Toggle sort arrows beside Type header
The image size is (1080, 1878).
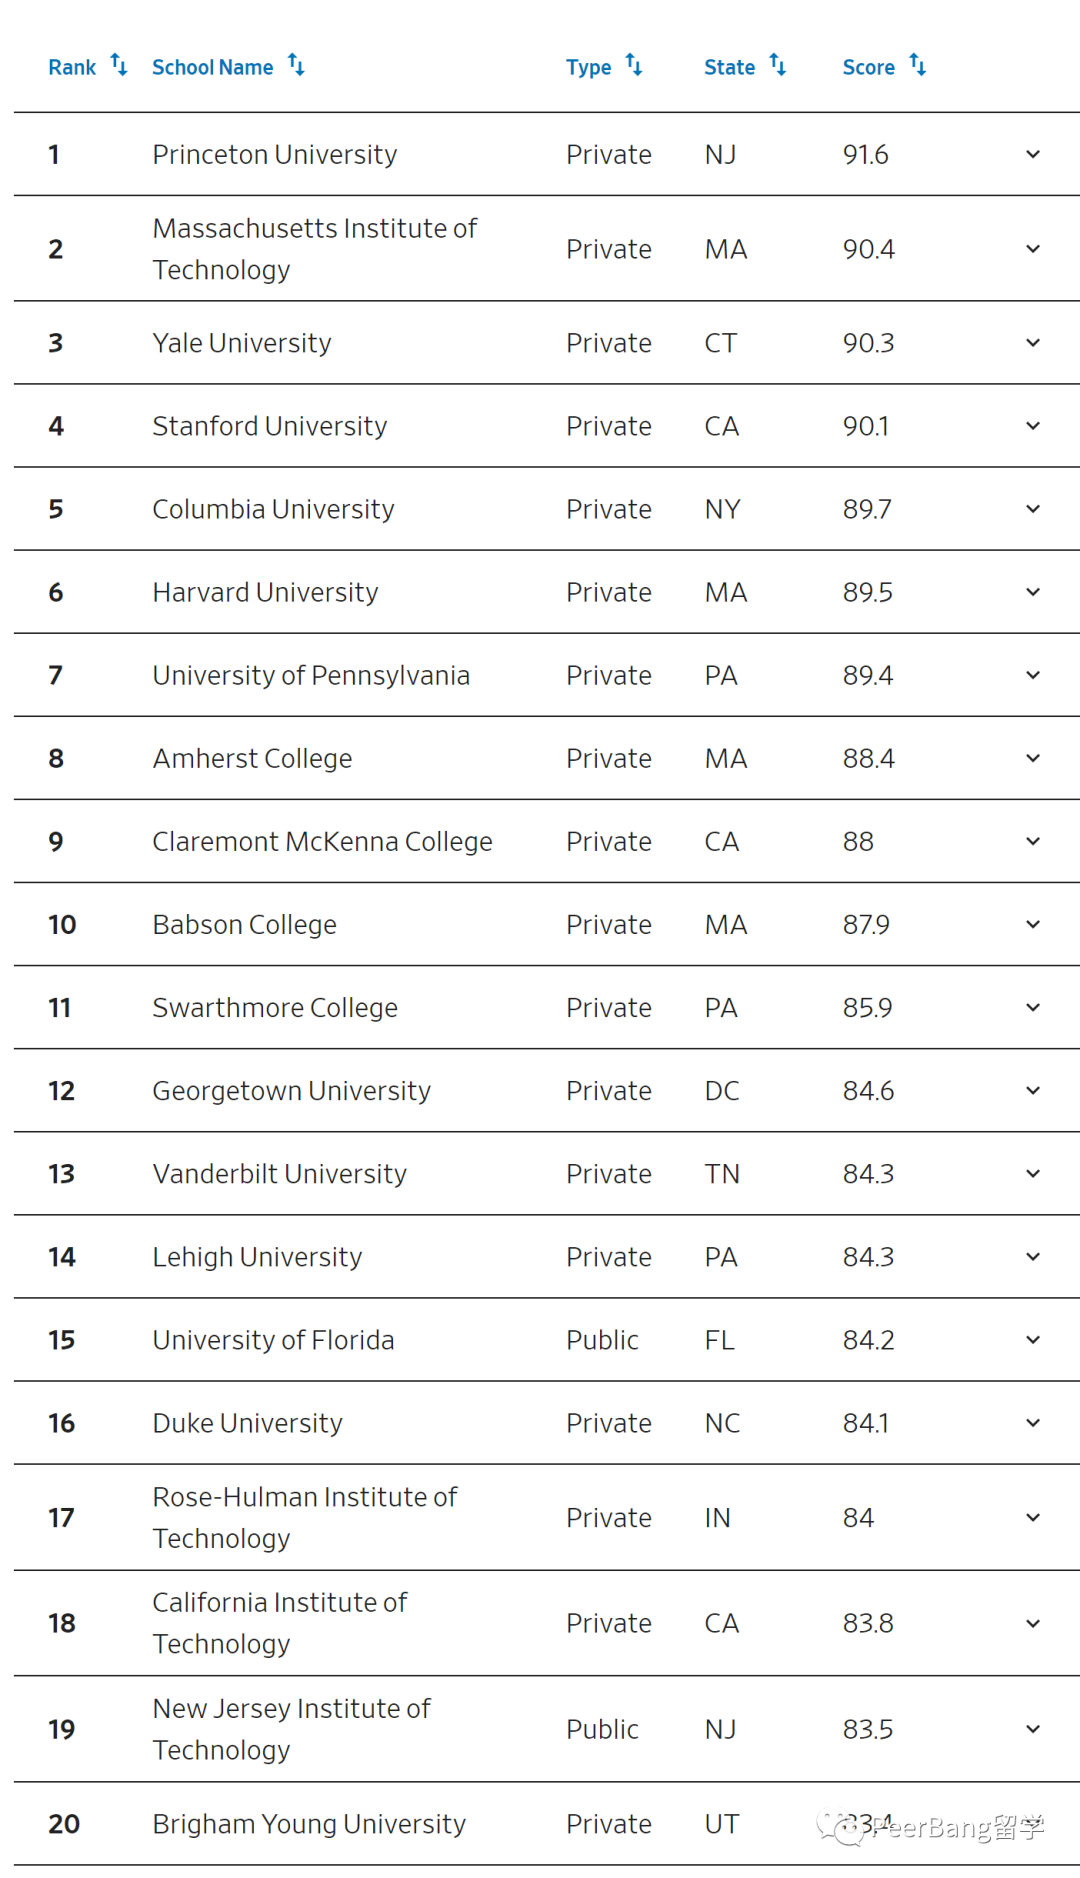634,65
